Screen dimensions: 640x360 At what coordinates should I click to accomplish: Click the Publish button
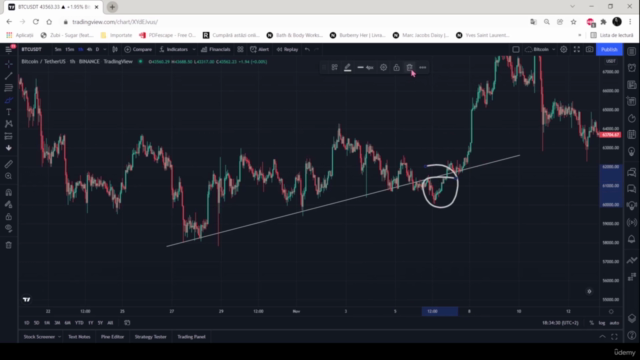pyautogui.click(x=609, y=49)
